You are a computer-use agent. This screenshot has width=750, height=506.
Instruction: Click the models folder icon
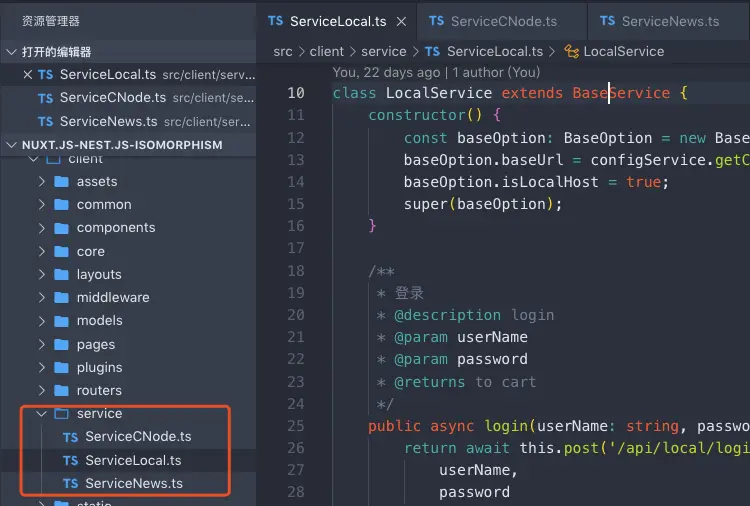coord(61,320)
